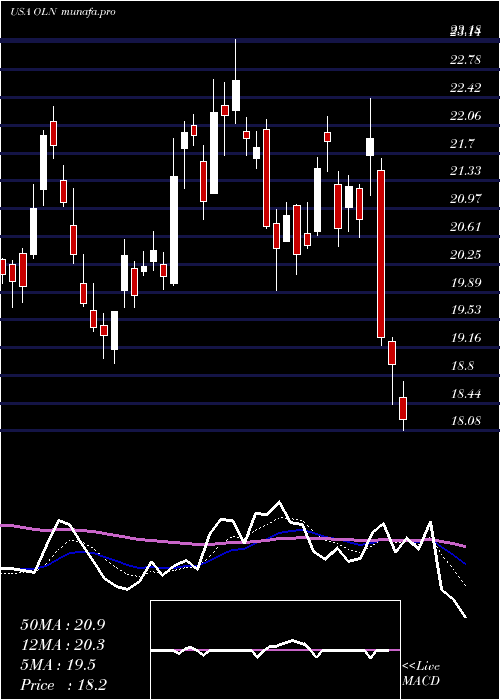Click the 'Price : 18.2' reading
Screen dimensions: 500x700
point(63,685)
